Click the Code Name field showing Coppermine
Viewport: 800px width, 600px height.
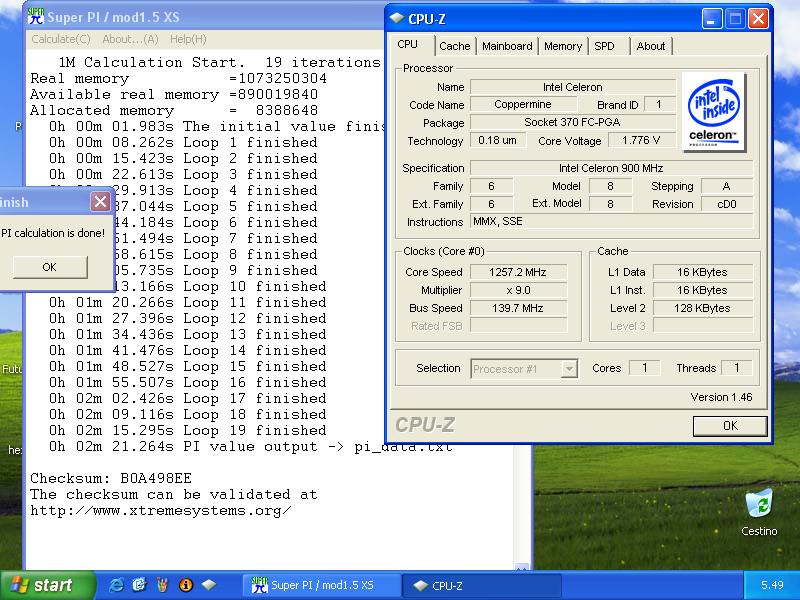pos(523,104)
